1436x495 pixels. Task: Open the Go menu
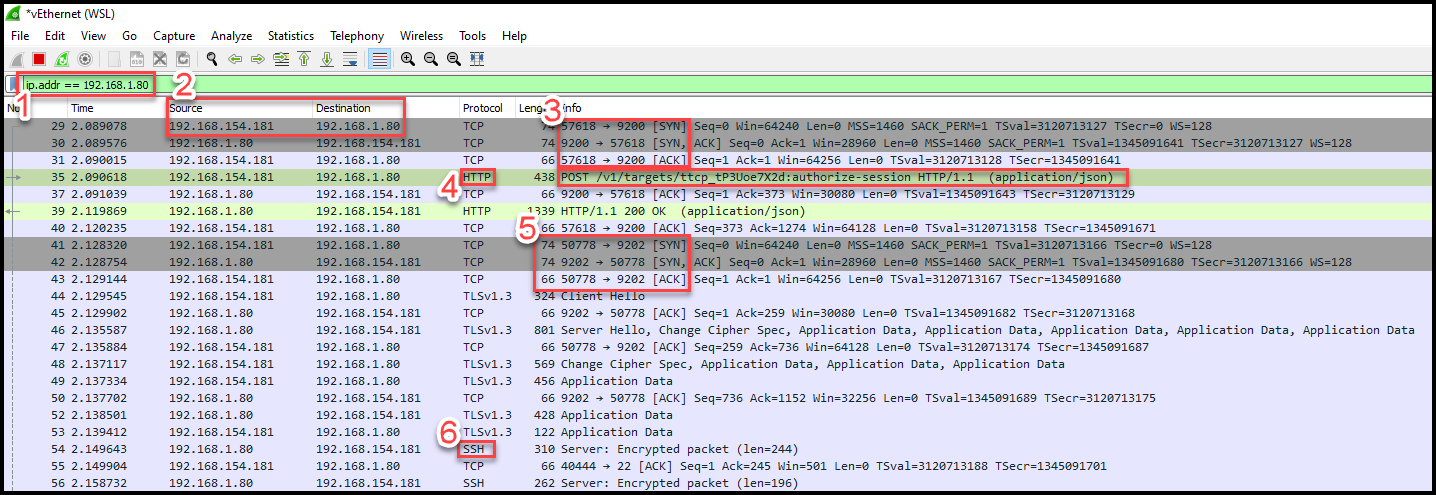pyautogui.click(x=130, y=36)
